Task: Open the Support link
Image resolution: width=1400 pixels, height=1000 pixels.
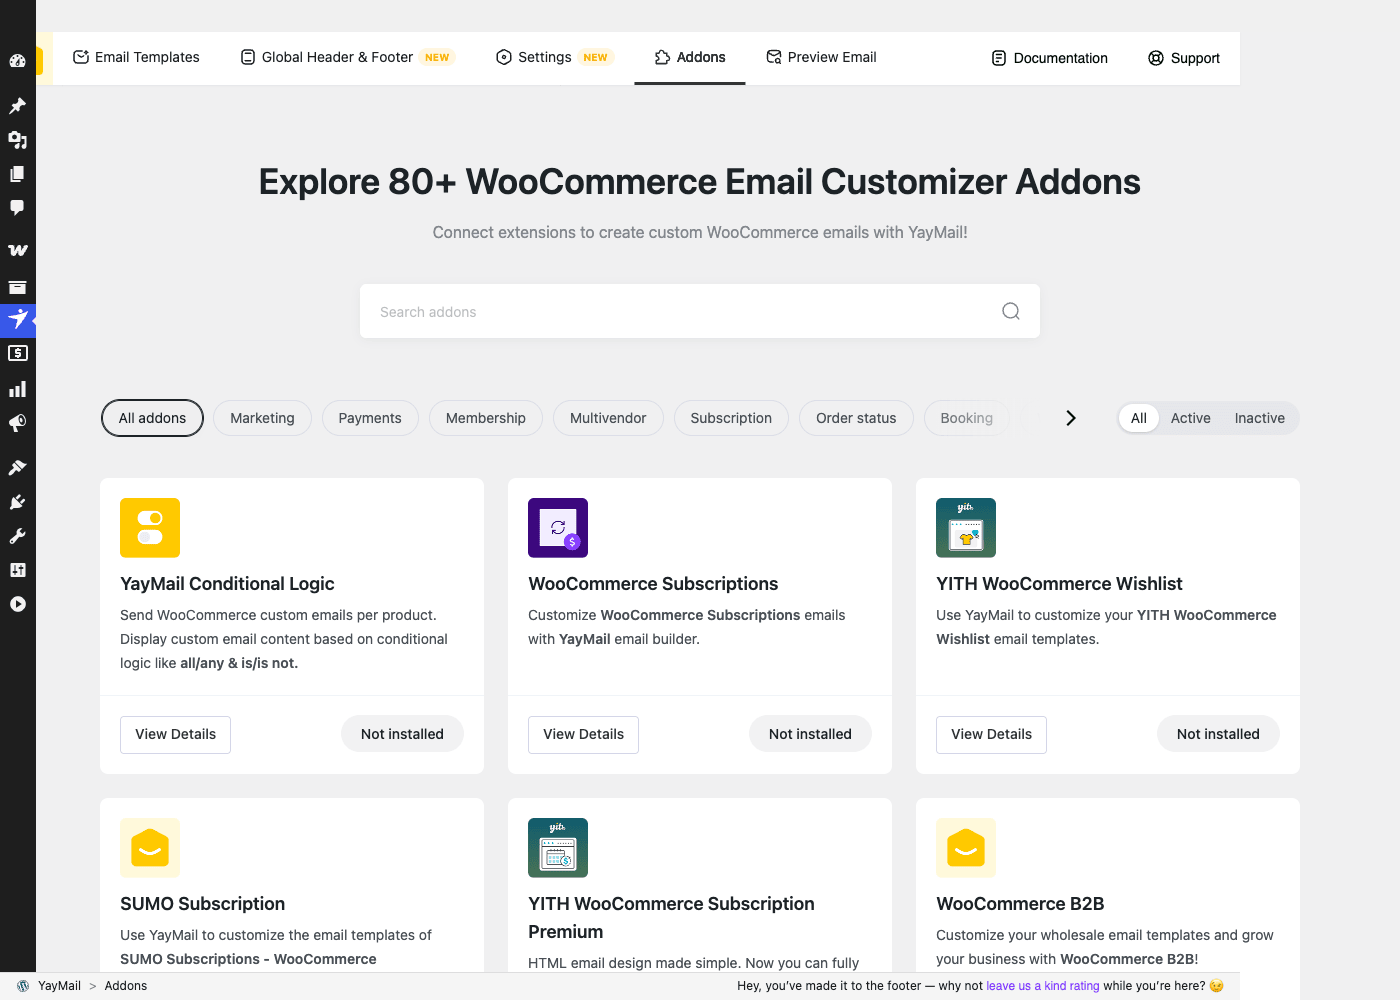Action: coord(1184,58)
